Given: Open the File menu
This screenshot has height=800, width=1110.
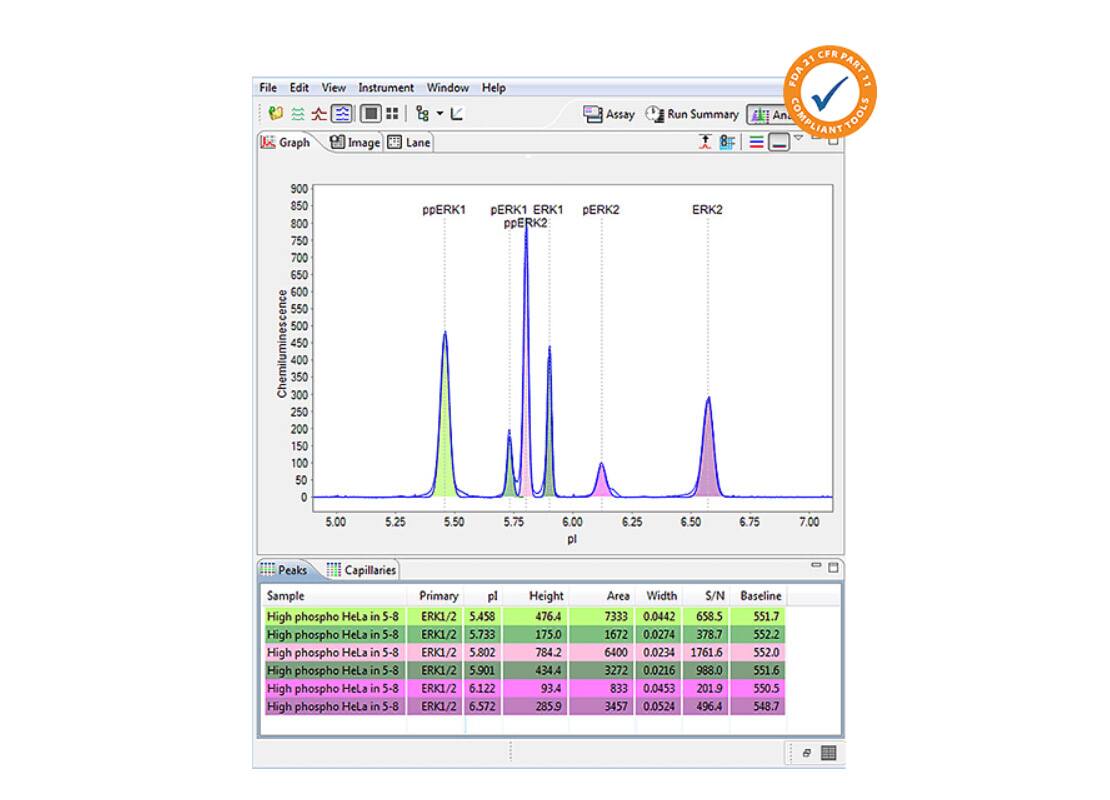Looking at the screenshot, I should [x=268, y=88].
